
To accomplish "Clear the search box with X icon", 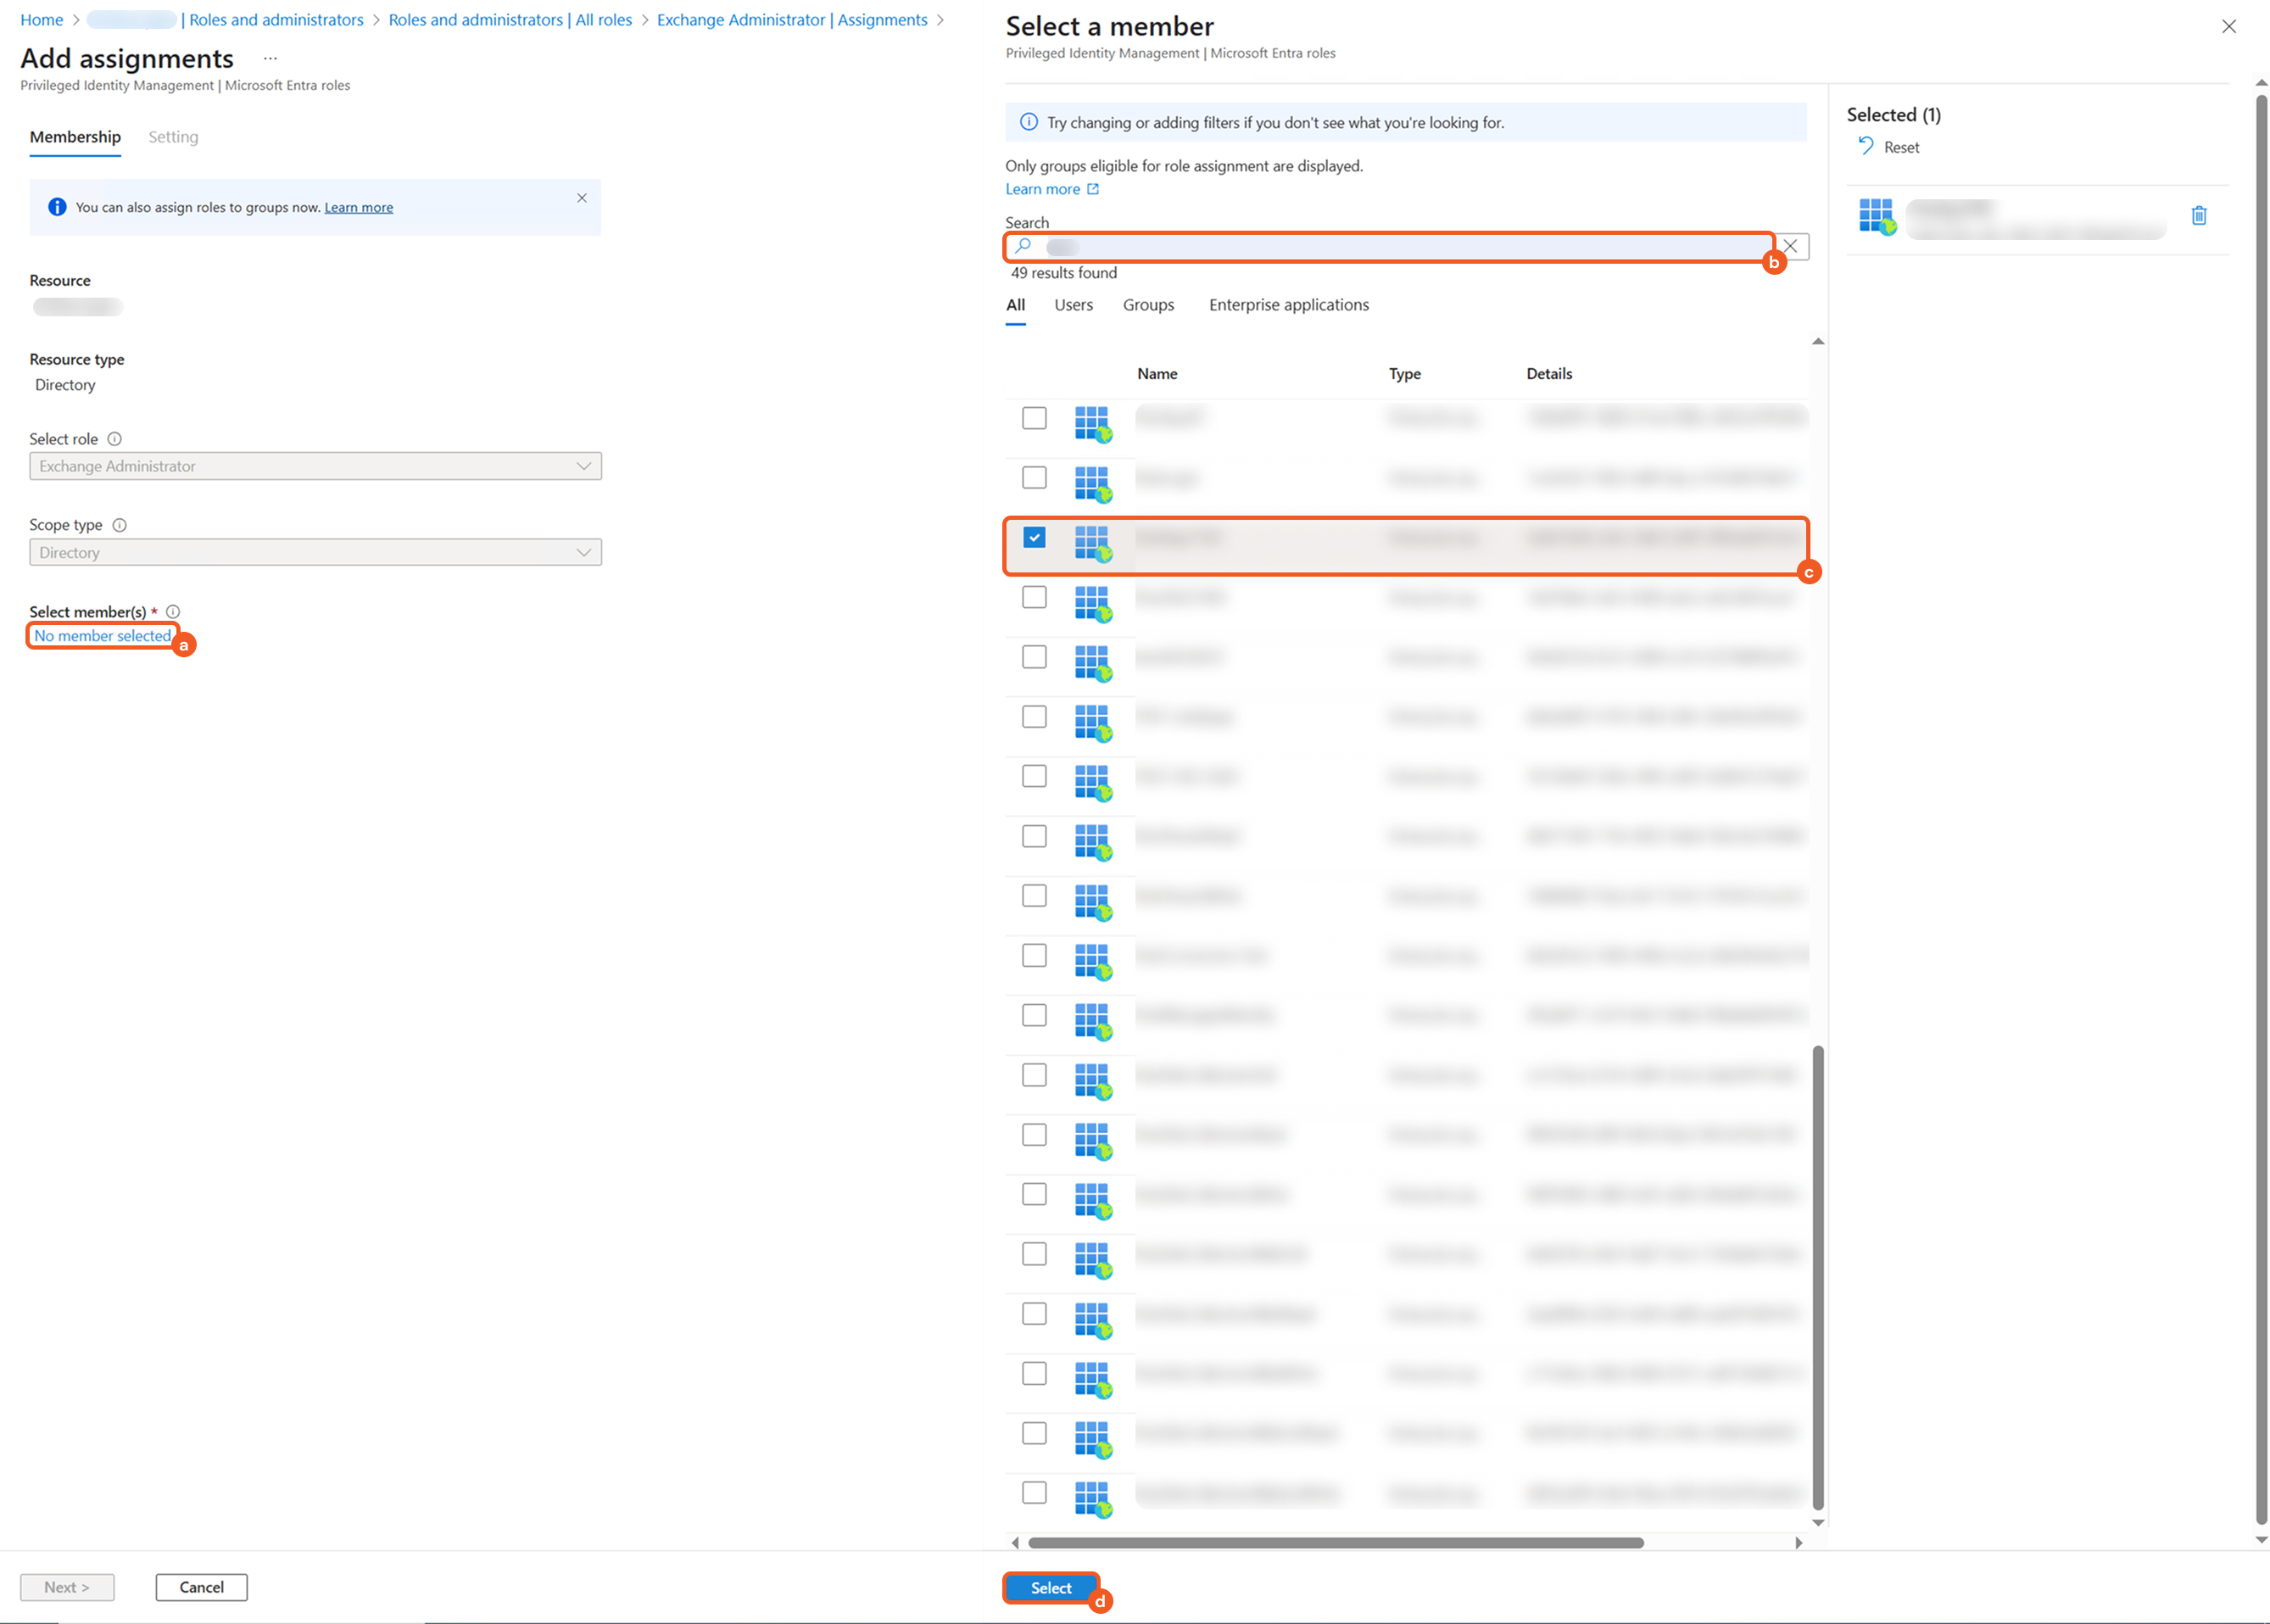I will (1790, 246).
